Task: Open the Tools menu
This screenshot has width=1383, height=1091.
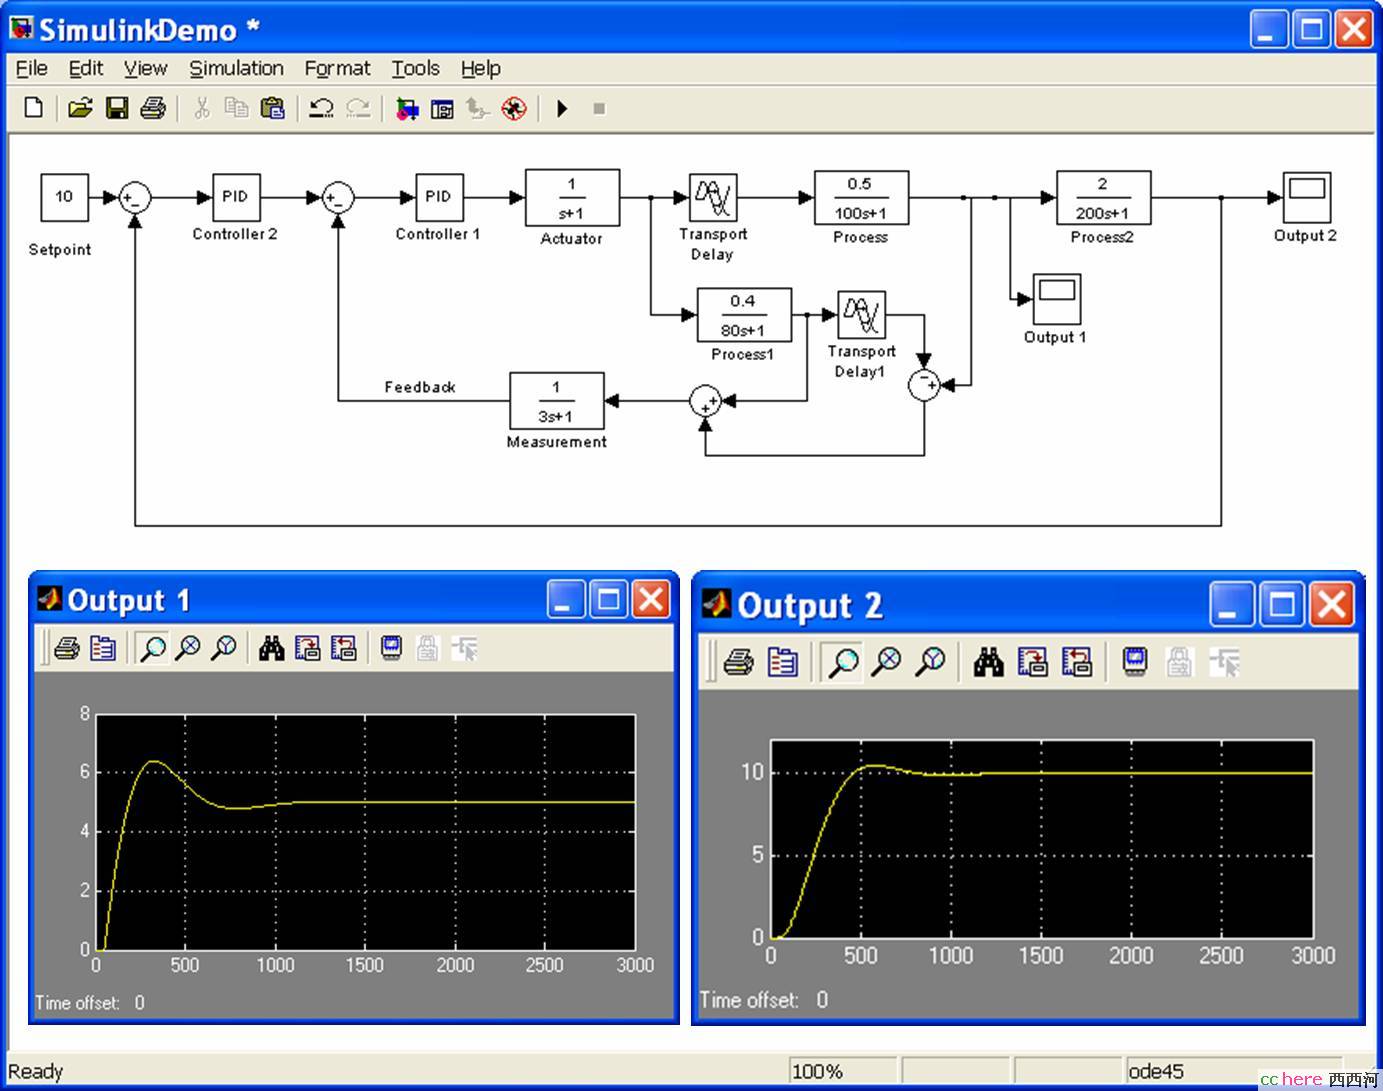Action: click(416, 68)
